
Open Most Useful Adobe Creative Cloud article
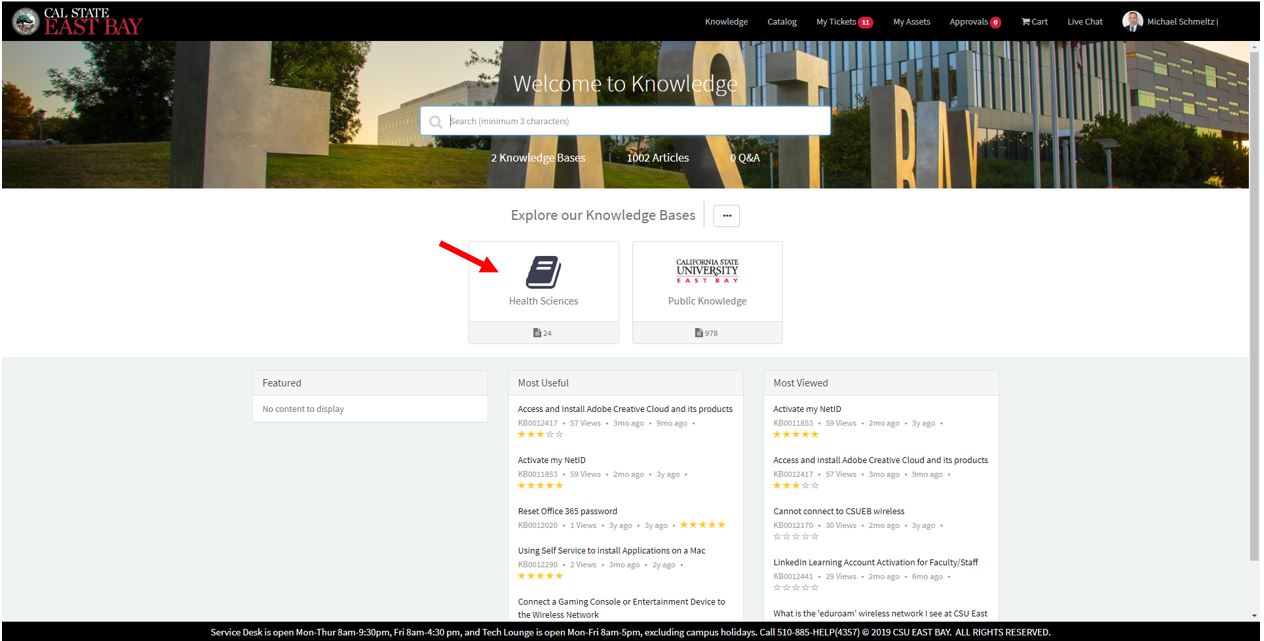coord(625,409)
